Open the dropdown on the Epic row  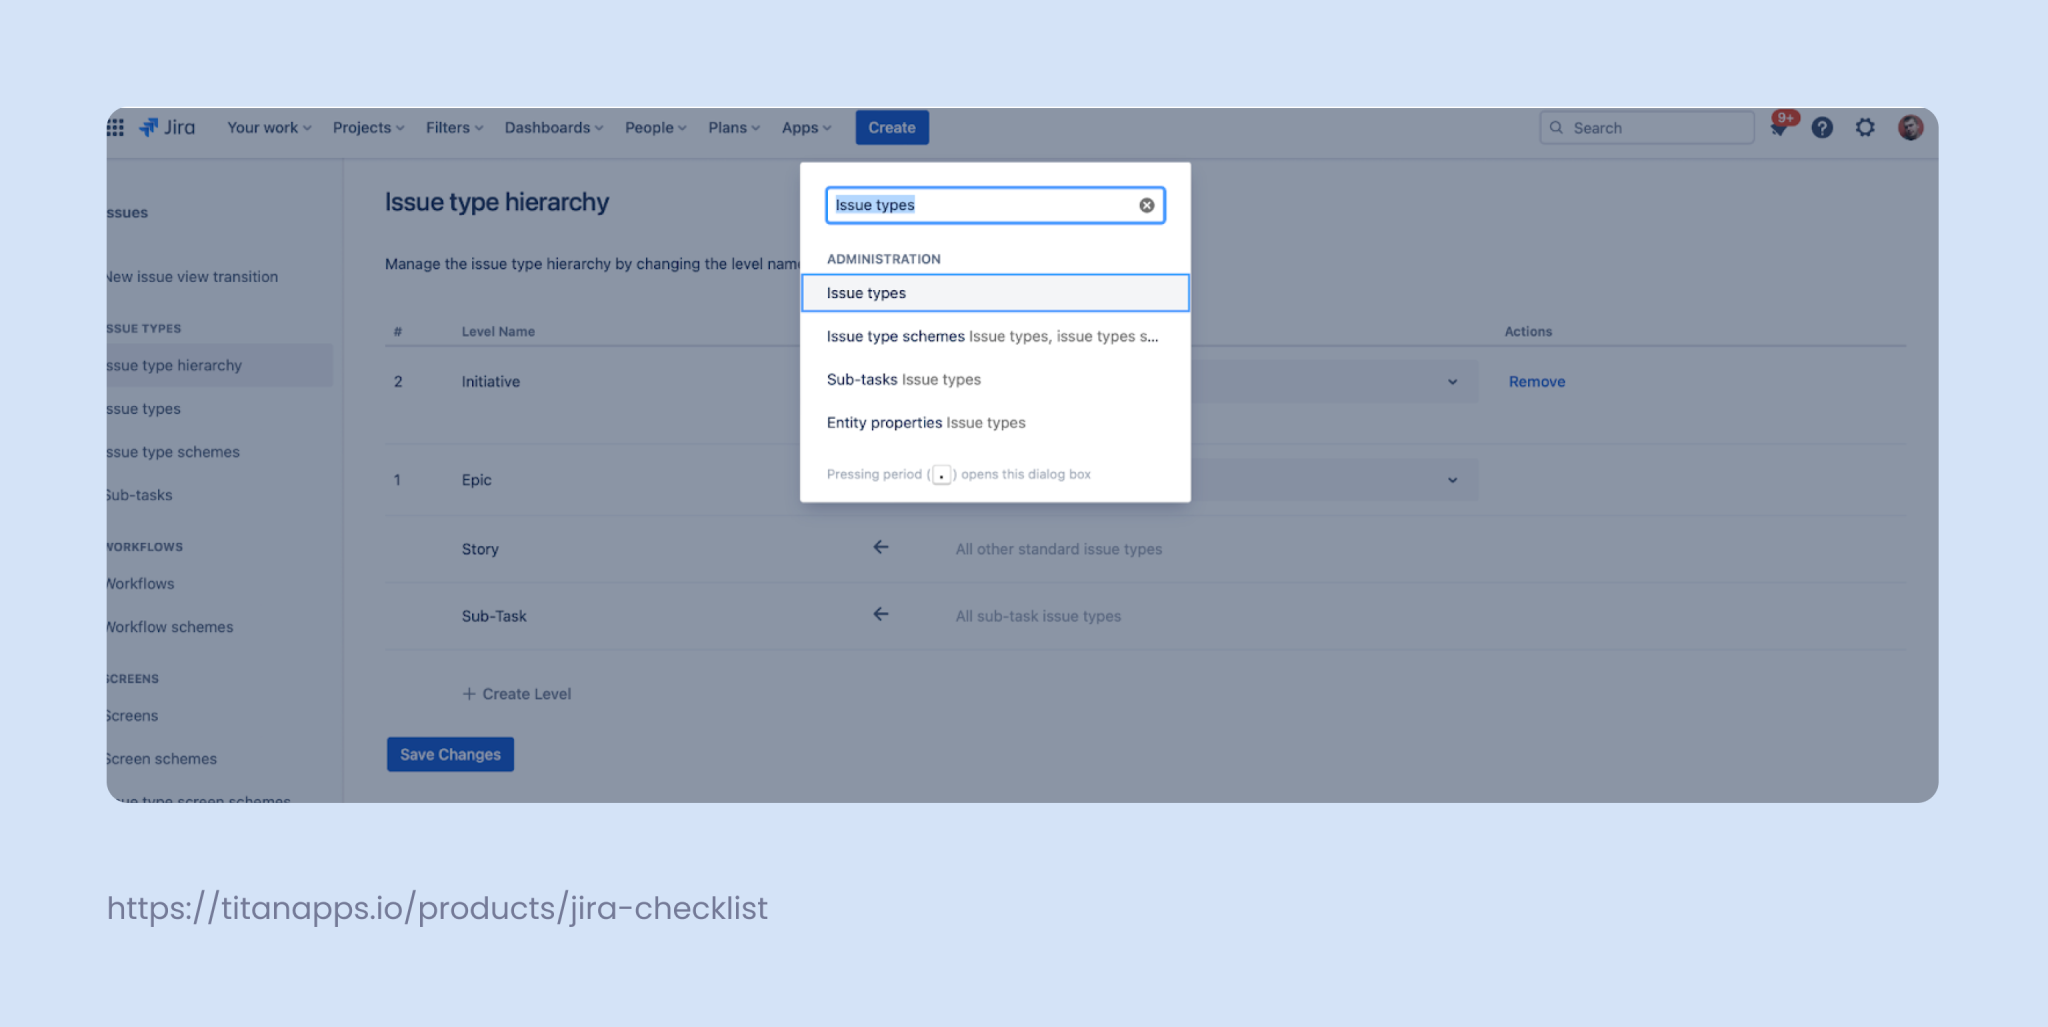click(x=1453, y=479)
